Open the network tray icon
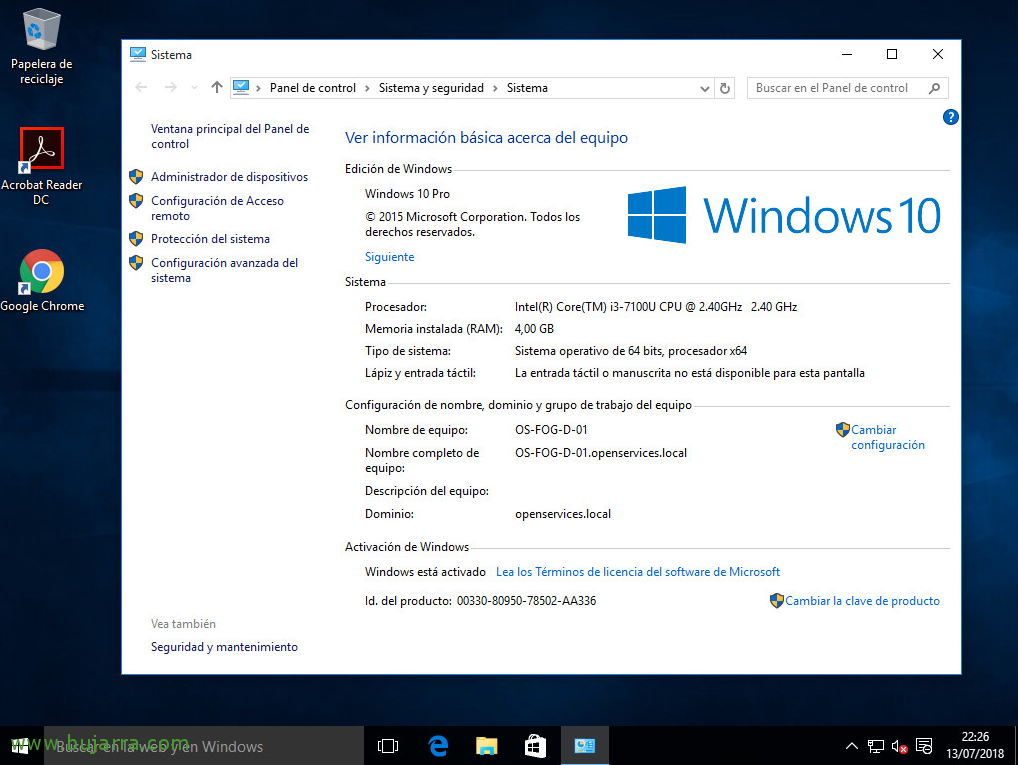Screen dimensions: 1018x765 coord(876,746)
